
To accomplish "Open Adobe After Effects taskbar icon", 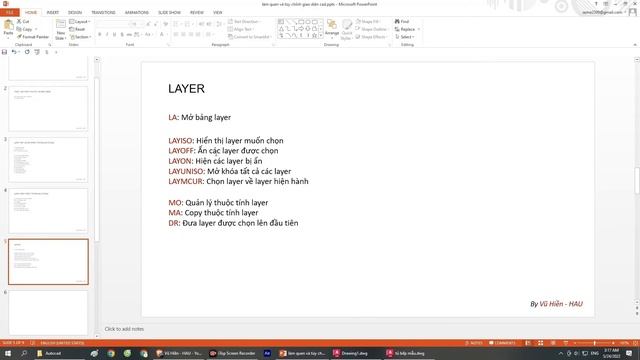I will point(267,353).
